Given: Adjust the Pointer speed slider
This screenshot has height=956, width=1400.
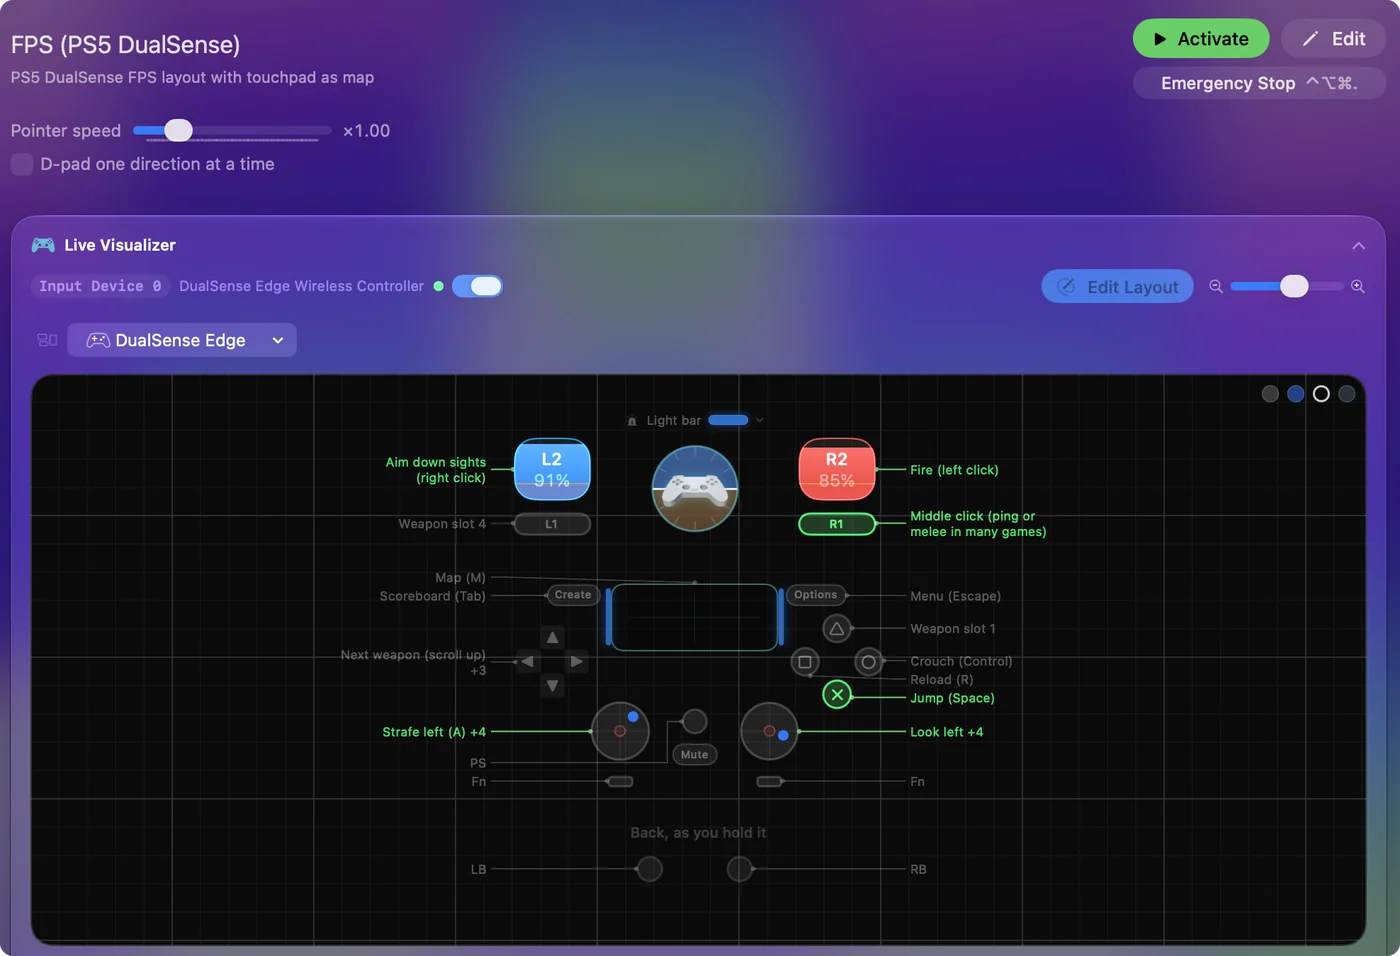Looking at the screenshot, I should coord(232,131).
